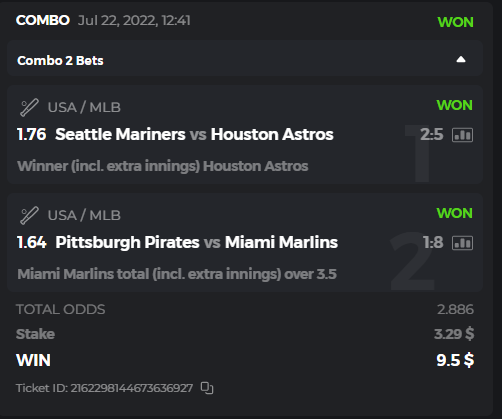Viewport: 502px width, 419px height.
Task: Click the 1.76 odds value
Action: [x=32, y=135]
